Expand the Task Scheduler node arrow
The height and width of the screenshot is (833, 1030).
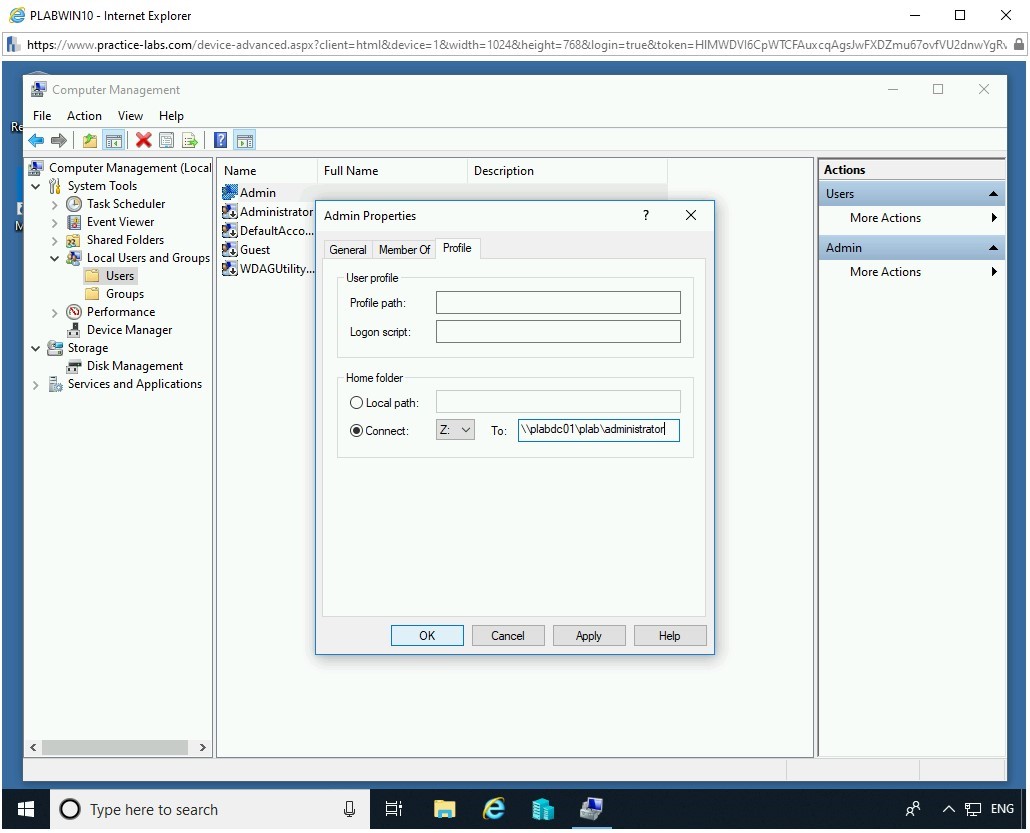click(x=55, y=204)
